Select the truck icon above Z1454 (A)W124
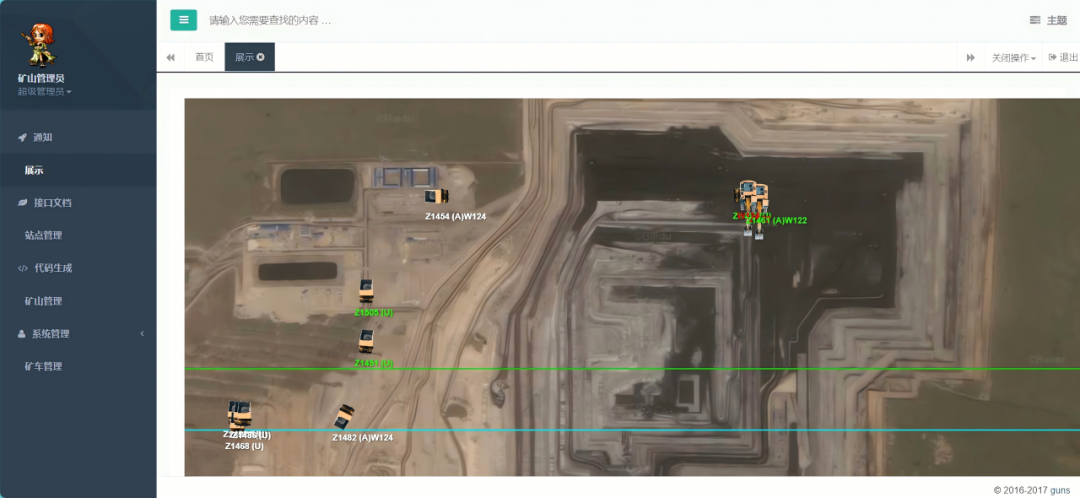Viewport: 1080px width, 498px height. point(437,196)
